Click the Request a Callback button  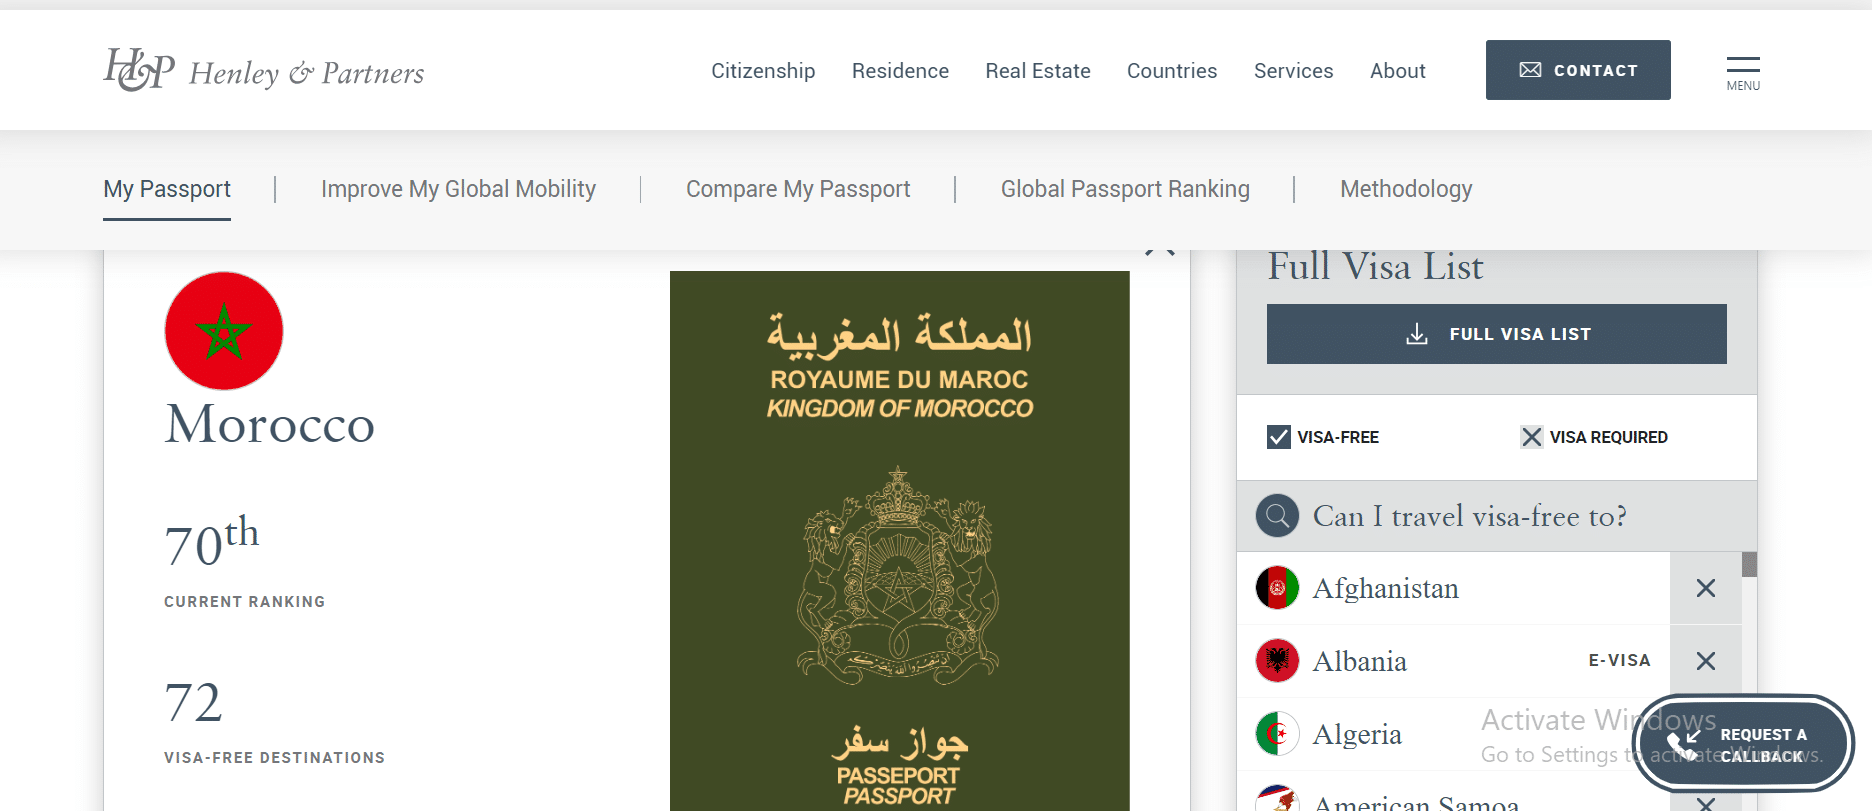[1744, 744]
